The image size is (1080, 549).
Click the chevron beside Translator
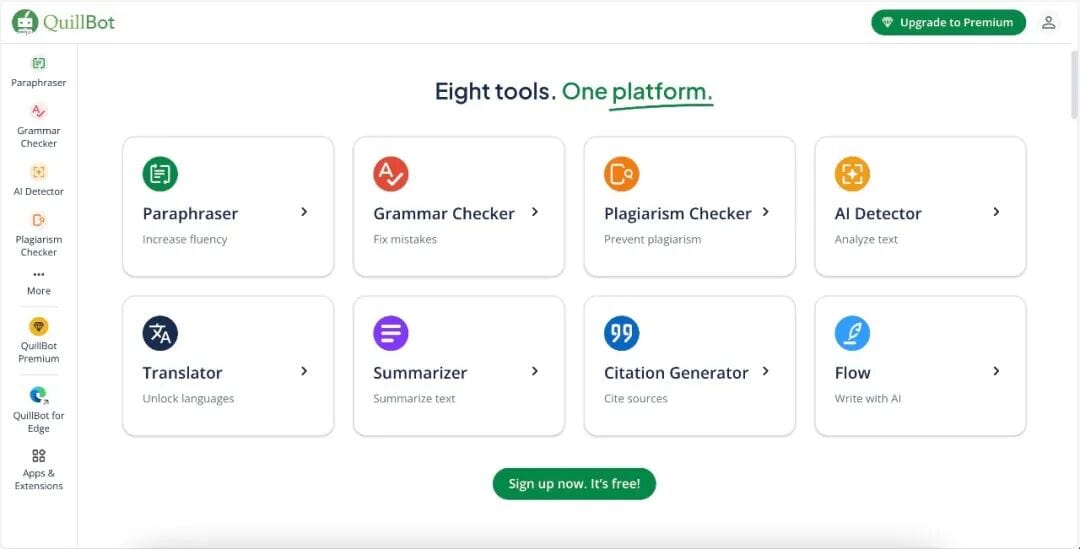[x=304, y=371]
